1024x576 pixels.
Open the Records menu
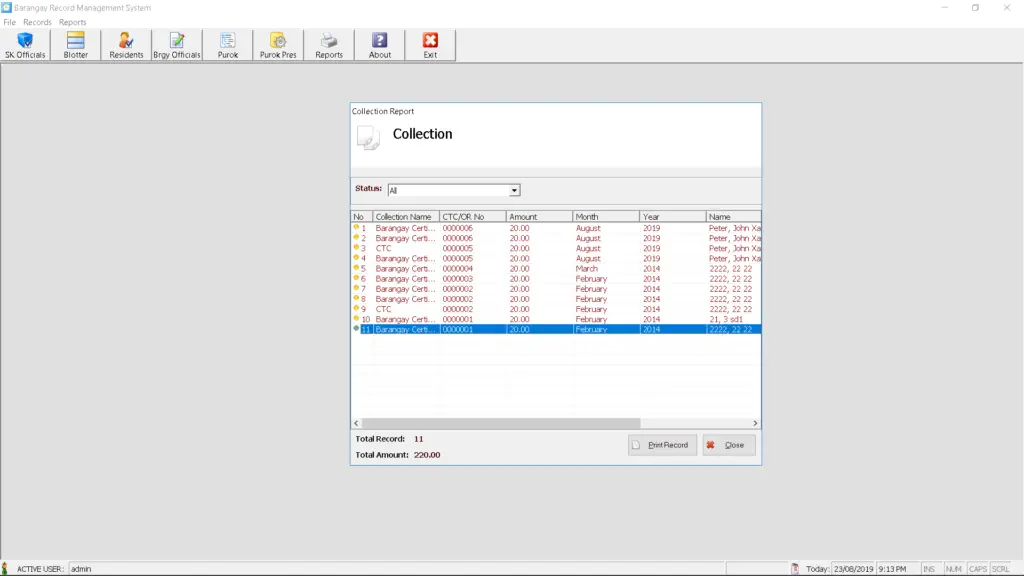tap(37, 22)
